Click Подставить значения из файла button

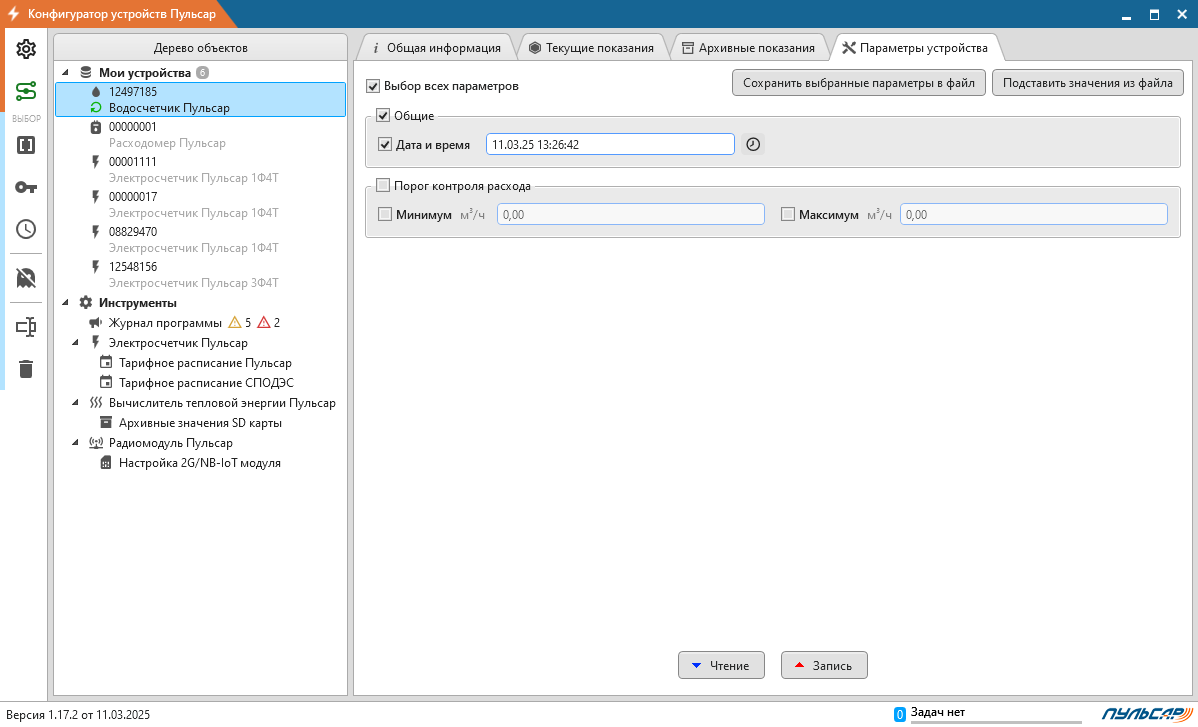point(1087,83)
